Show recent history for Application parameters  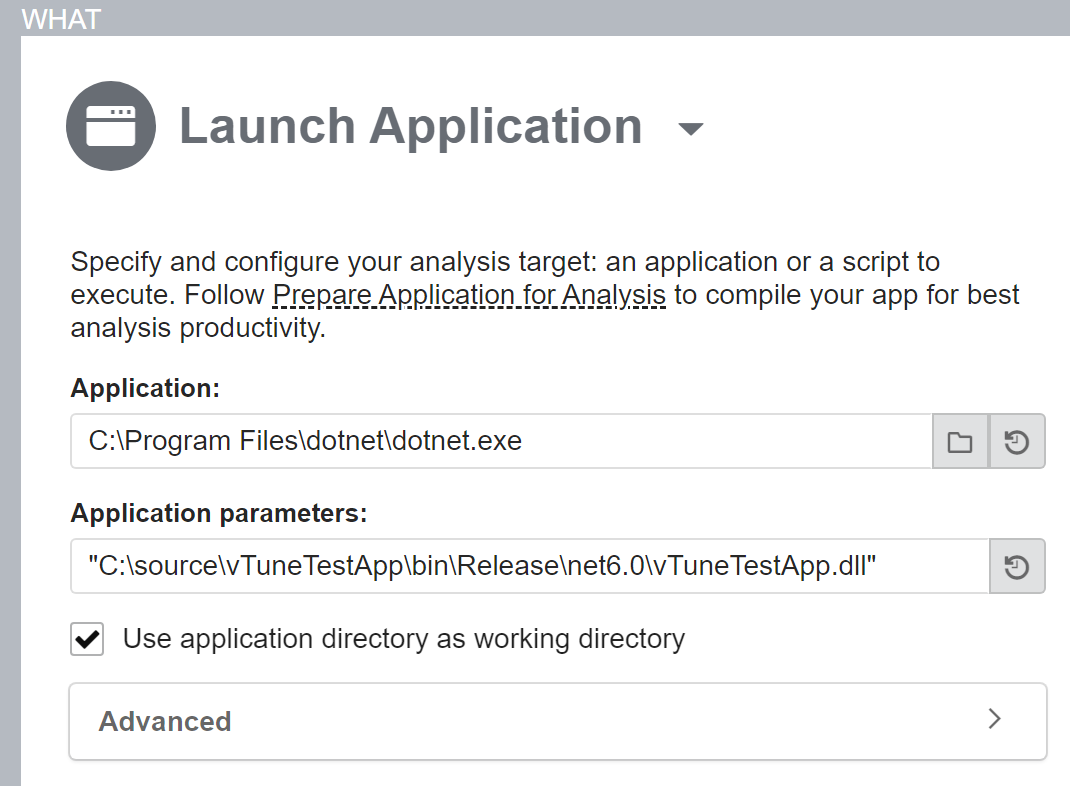pyautogui.click(x=1017, y=567)
